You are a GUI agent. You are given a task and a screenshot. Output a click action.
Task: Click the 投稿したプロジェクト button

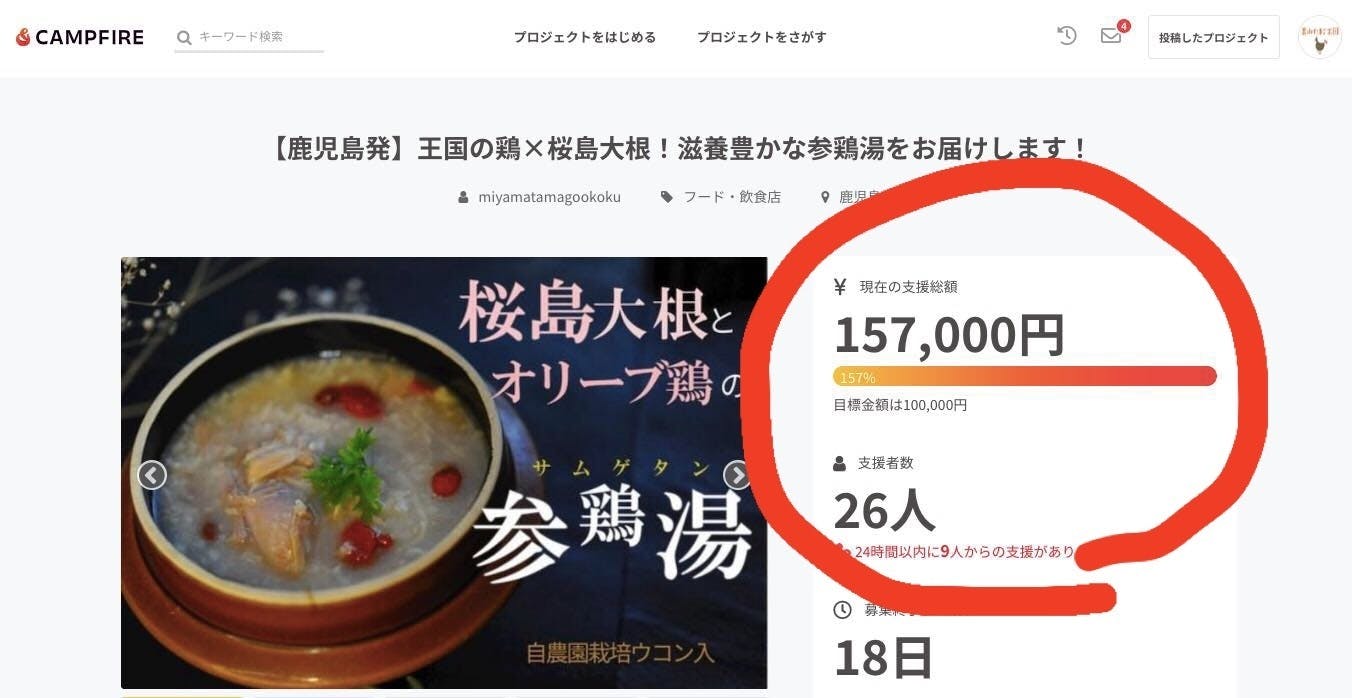pos(1213,37)
